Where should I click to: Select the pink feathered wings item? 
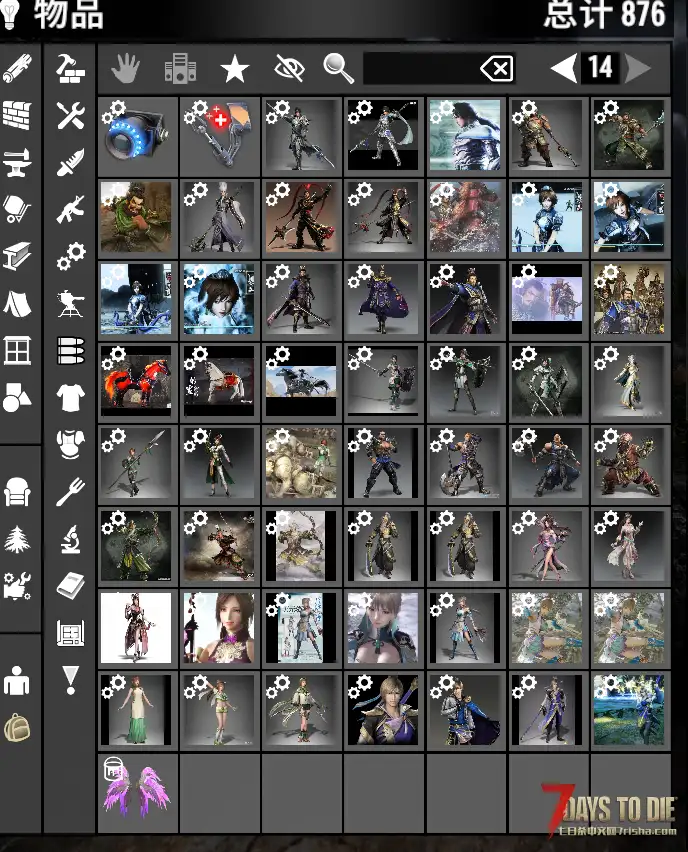click(138, 793)
